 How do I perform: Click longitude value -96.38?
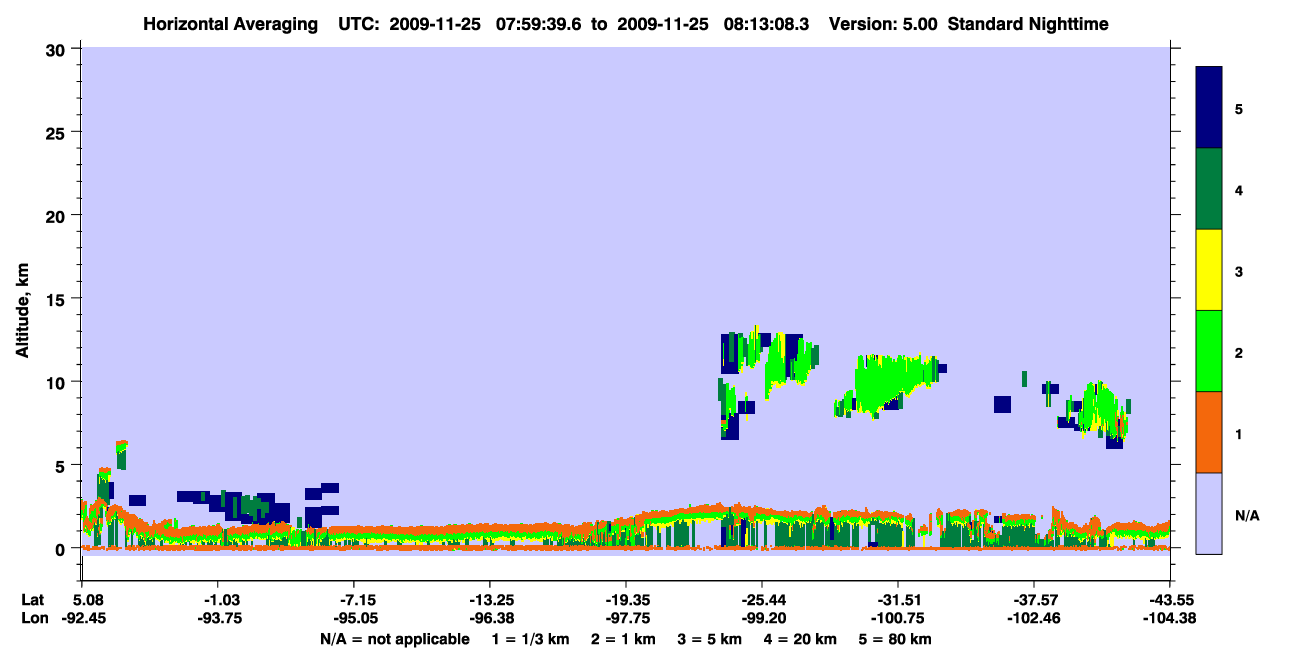489,618
